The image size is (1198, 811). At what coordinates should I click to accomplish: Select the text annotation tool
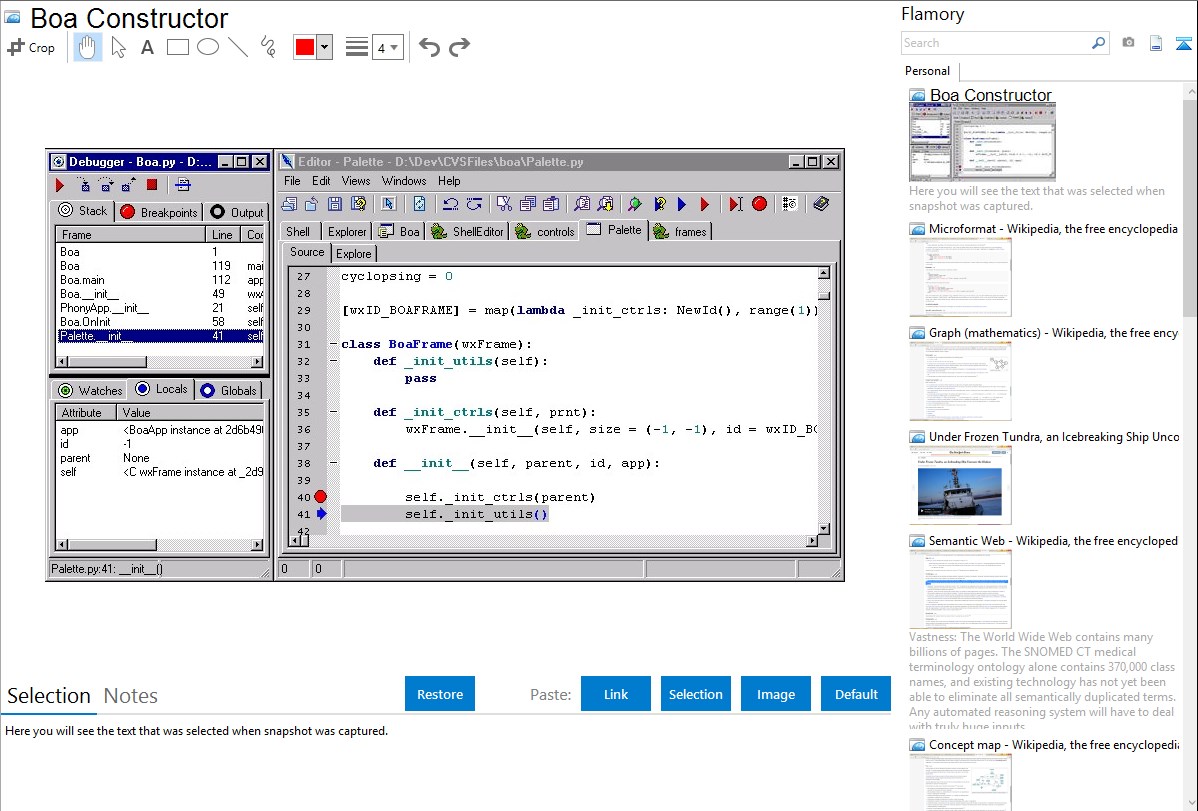click(x=147, y=47)
